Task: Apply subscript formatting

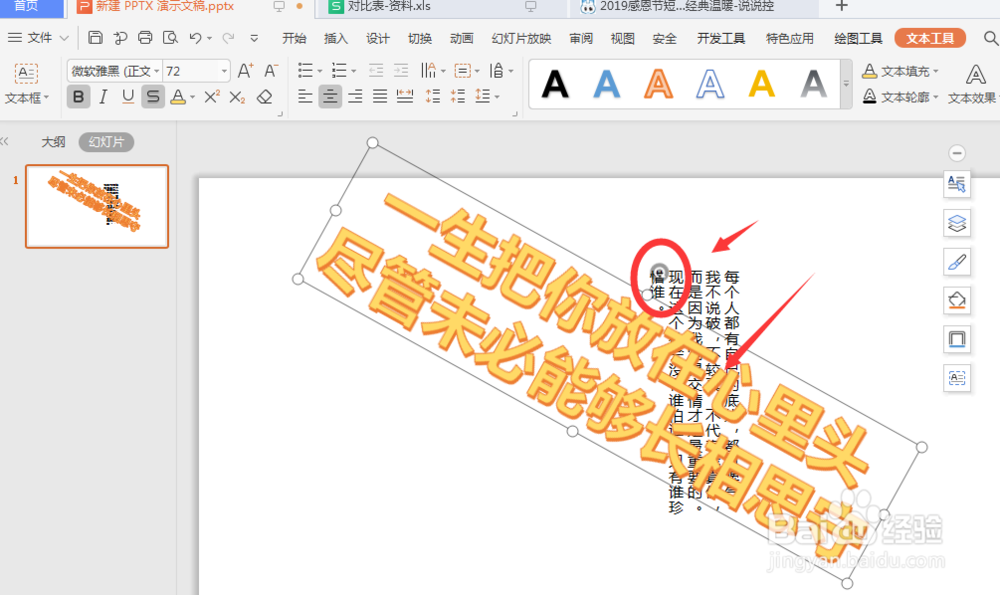Action: click(237, 97)
